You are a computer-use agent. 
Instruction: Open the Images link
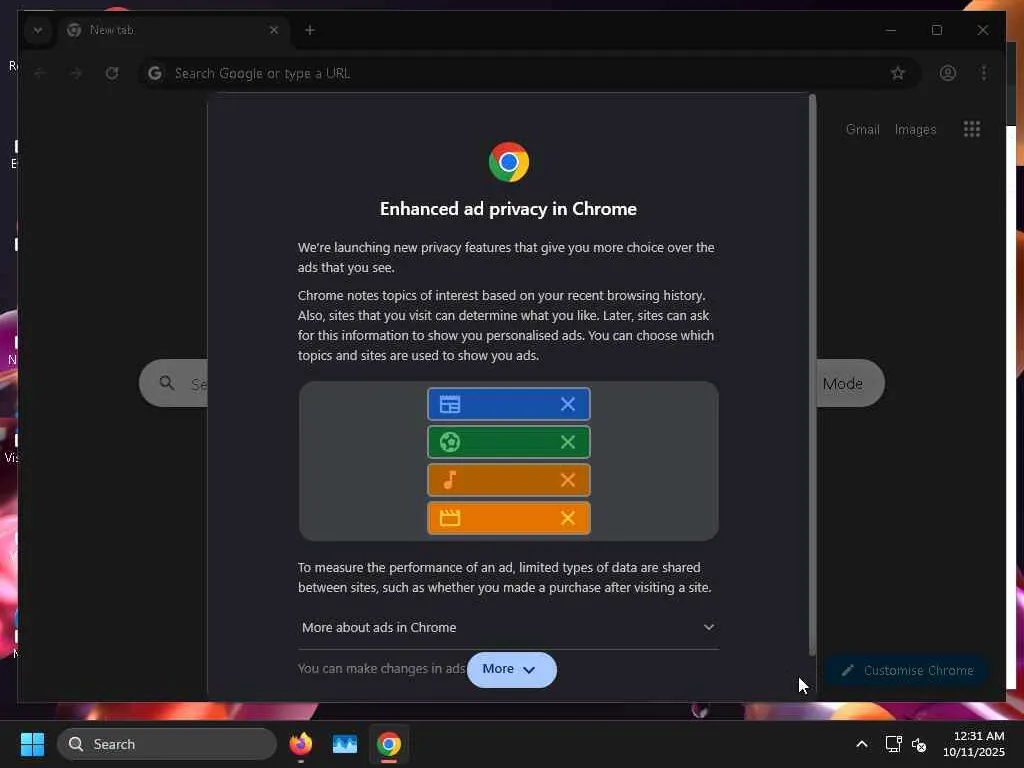coord(915,129)
